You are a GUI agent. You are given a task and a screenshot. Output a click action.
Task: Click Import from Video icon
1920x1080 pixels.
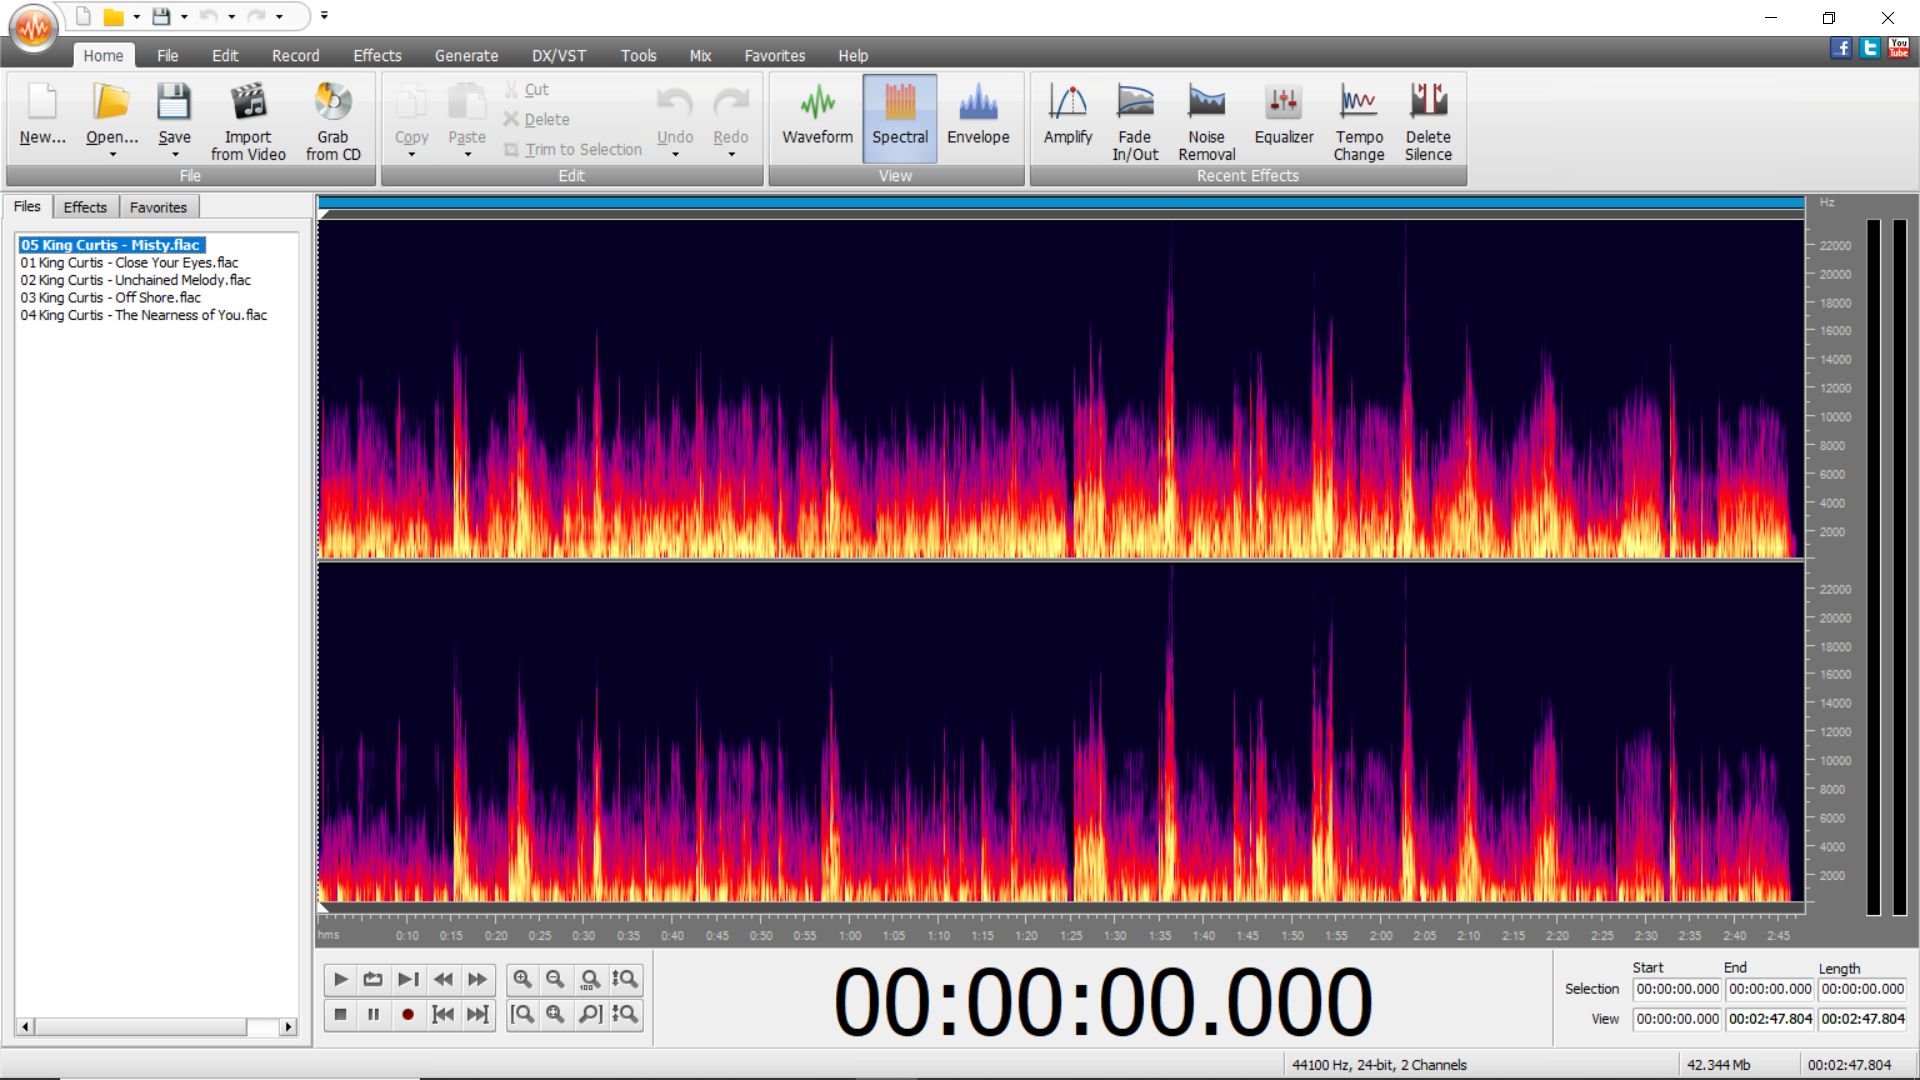[x=248, y=121]
